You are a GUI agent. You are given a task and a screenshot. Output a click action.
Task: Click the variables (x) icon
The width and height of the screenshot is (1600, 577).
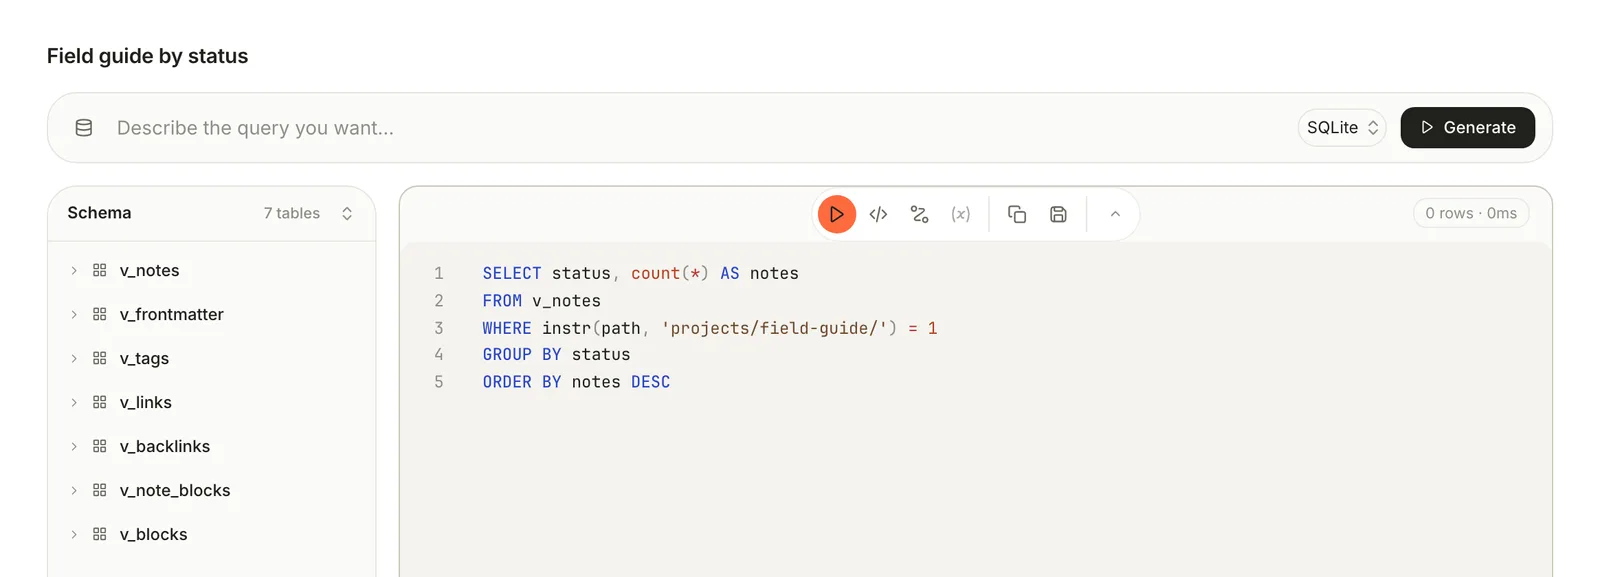coord(961,214)
